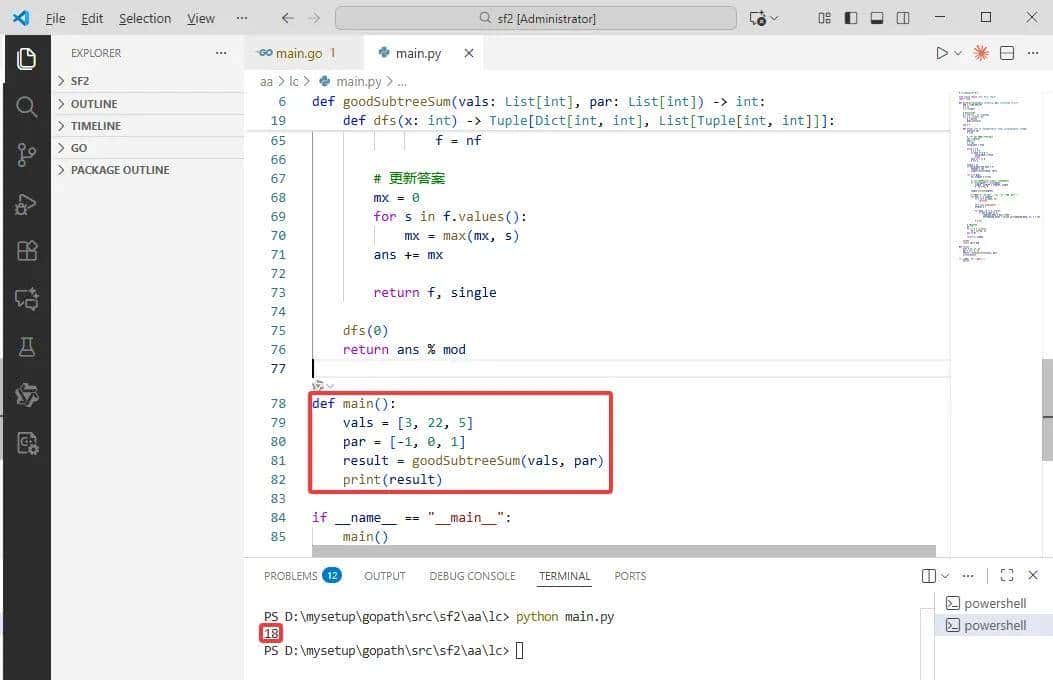This screenshot has width=1053, height=680.
Task: Open the run button dropdown arrow
Action: [x=958, y=53]
